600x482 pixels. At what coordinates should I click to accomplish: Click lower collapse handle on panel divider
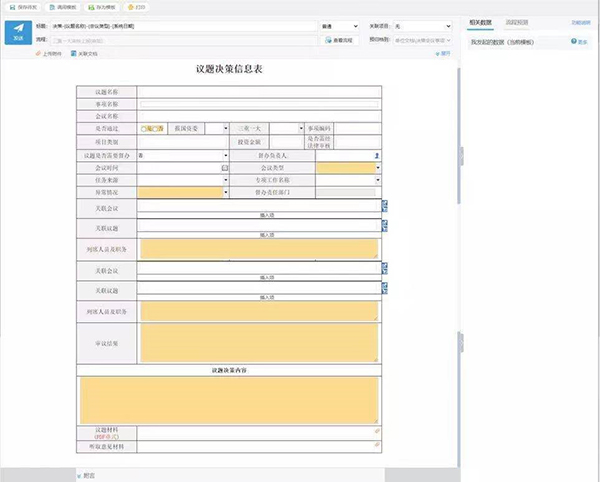(x=462, y=342)
